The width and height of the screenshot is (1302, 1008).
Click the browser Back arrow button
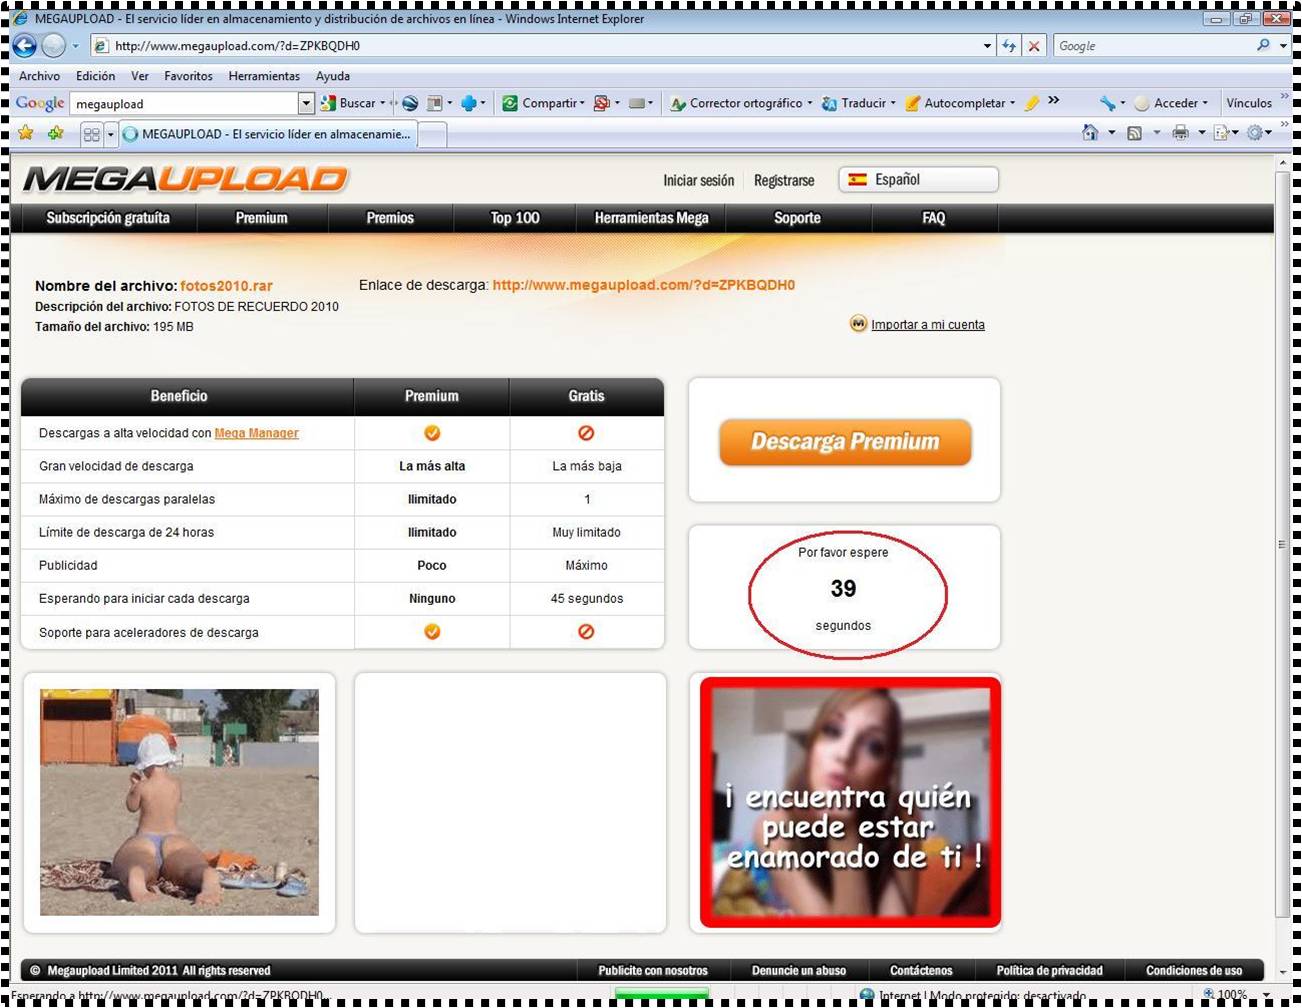pyautogui.click(x=25, y=45)
